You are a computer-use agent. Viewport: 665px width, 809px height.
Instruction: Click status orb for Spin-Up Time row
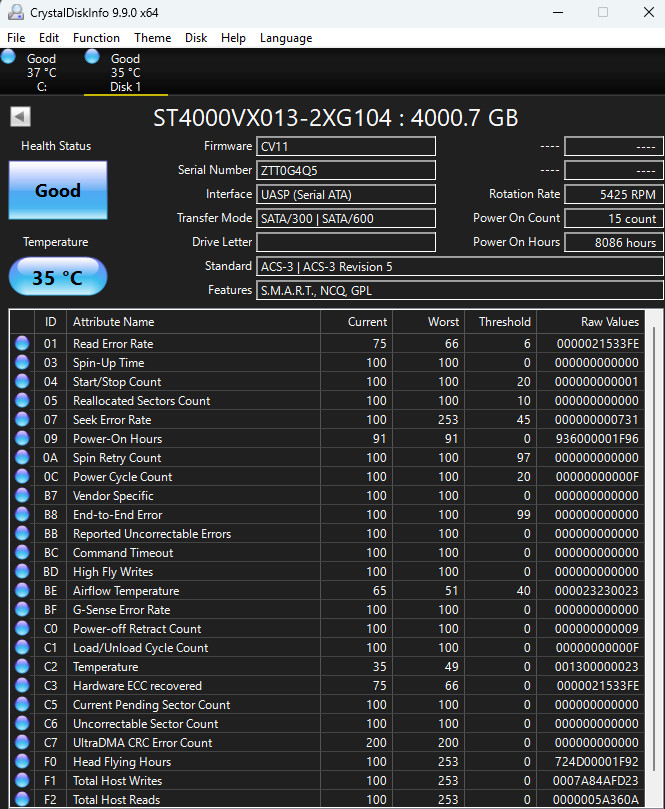click(x=22, y=362)
